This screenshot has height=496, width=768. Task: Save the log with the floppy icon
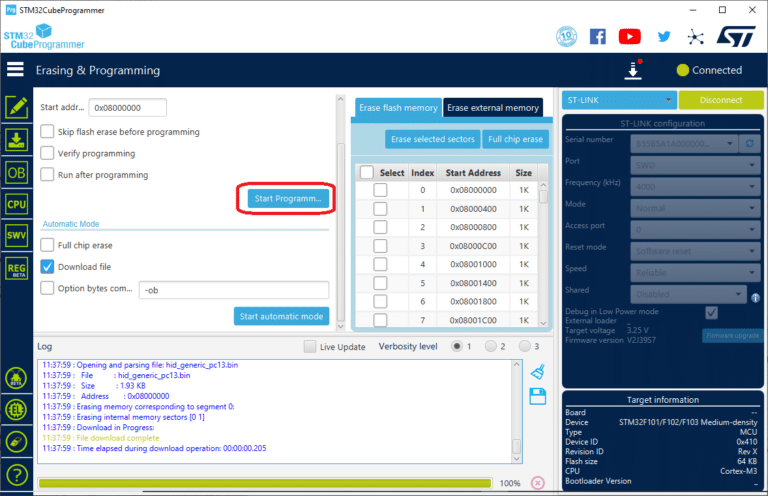(538, 396)
